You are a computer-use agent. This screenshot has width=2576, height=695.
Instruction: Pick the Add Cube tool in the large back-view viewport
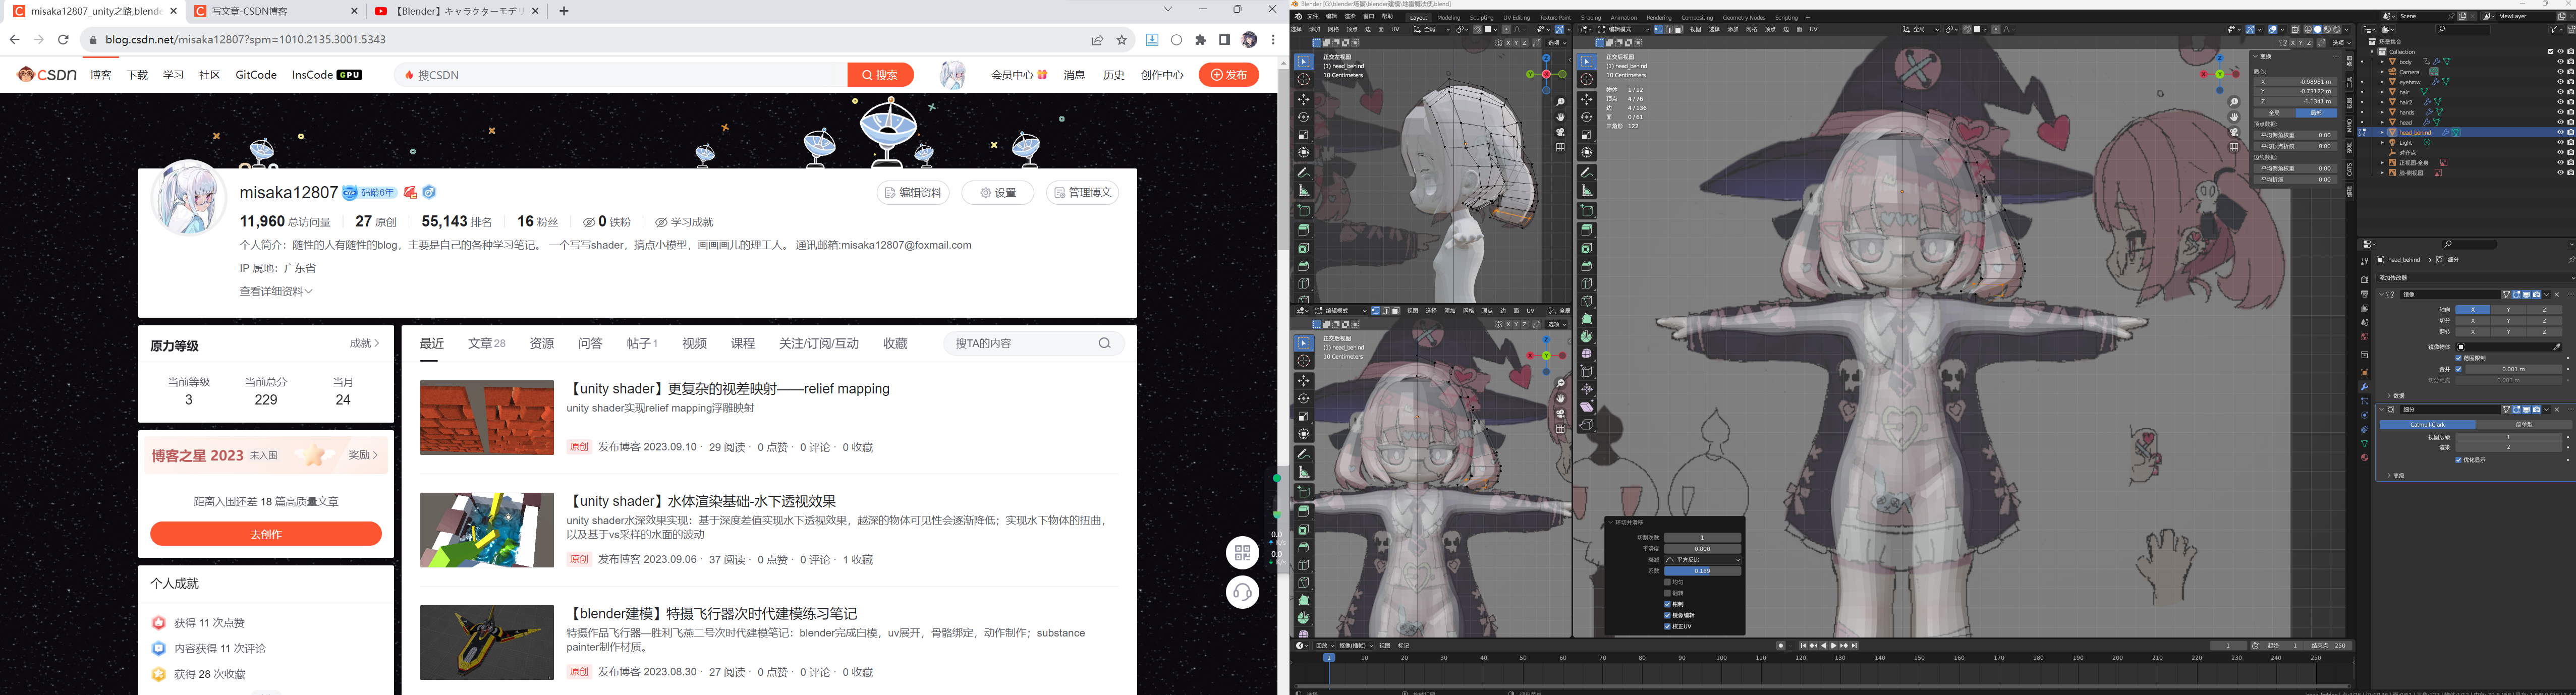(1587, 210)
